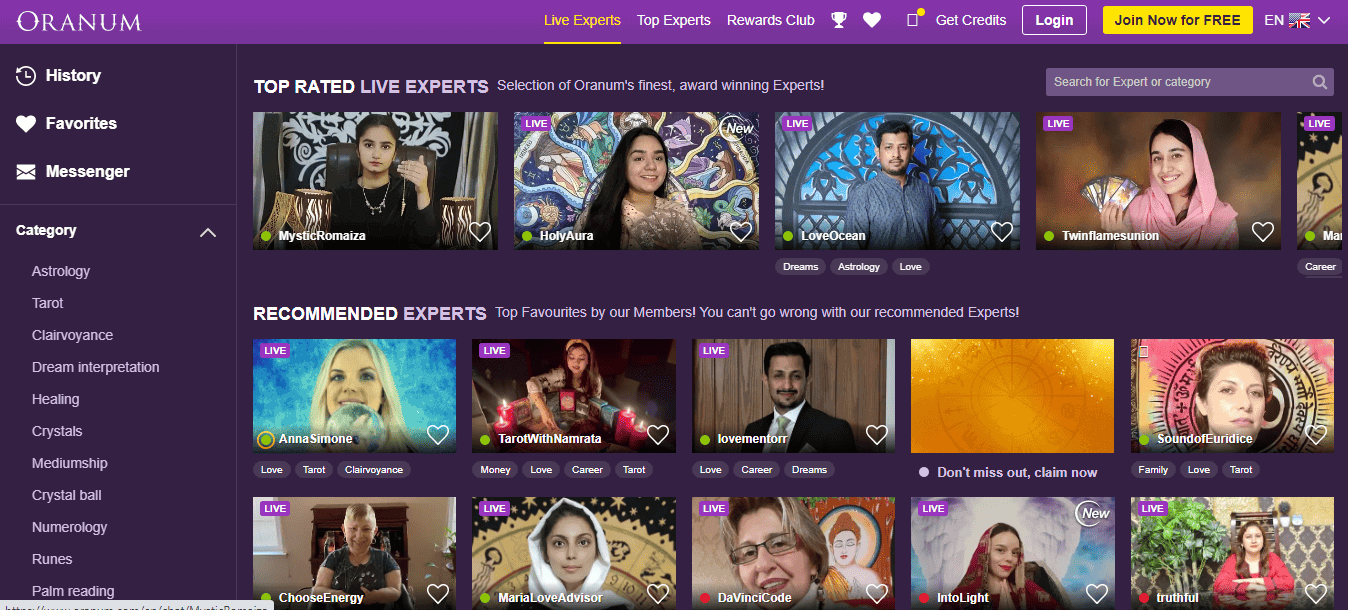The image size is (1348, 610).
Task: Click Money tag under TarotWithNamrata
Action: [x=495, y=469]
